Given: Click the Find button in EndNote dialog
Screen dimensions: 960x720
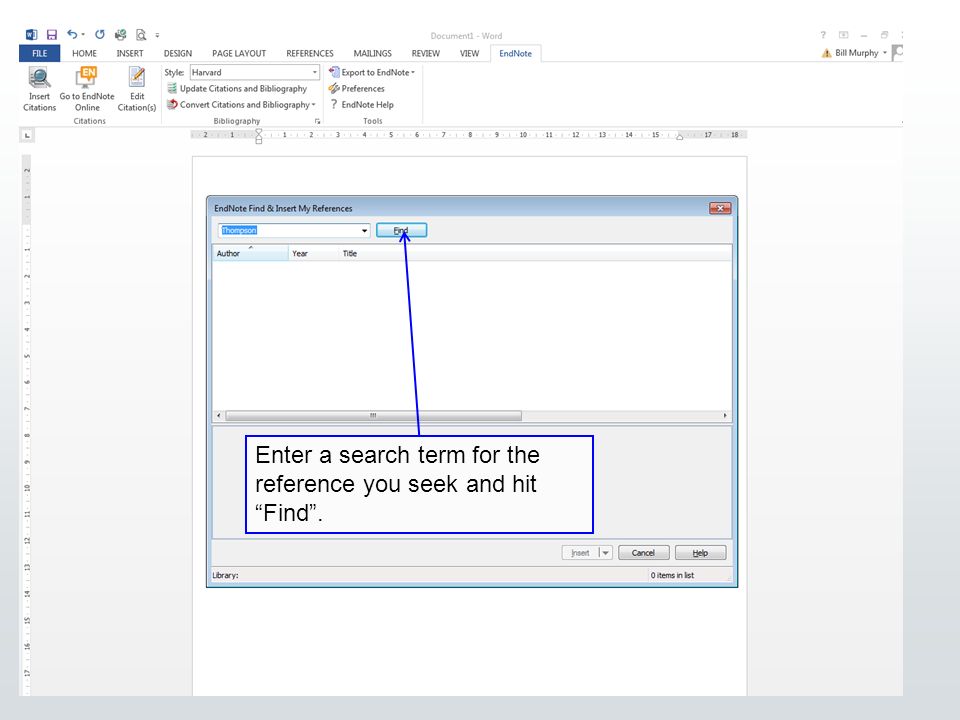Looking at the screenshot, I should tap(401, 230).
